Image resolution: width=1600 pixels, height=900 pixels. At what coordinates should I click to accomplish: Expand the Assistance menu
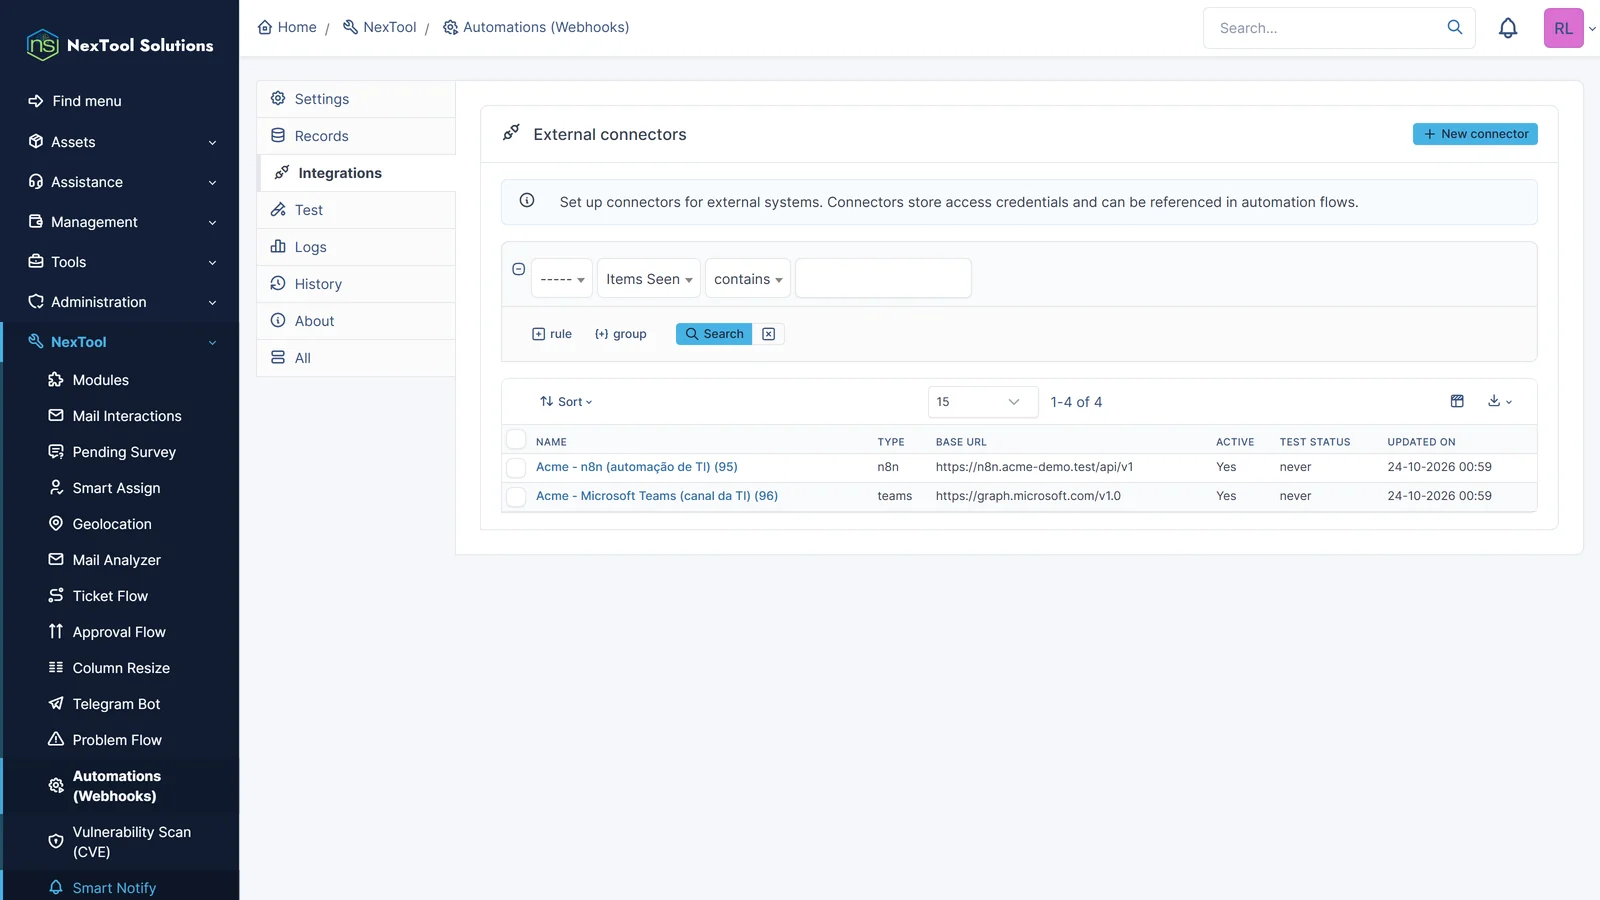pos(121,182)
